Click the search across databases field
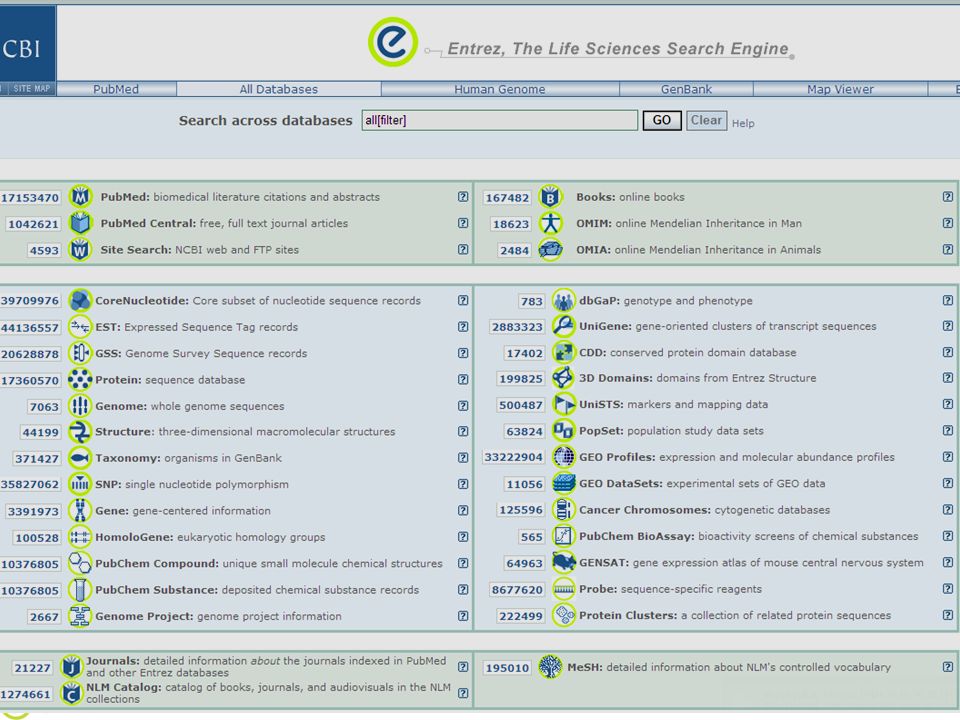The width and height of the screenshot is (960, 720). (x=500, y=120)
